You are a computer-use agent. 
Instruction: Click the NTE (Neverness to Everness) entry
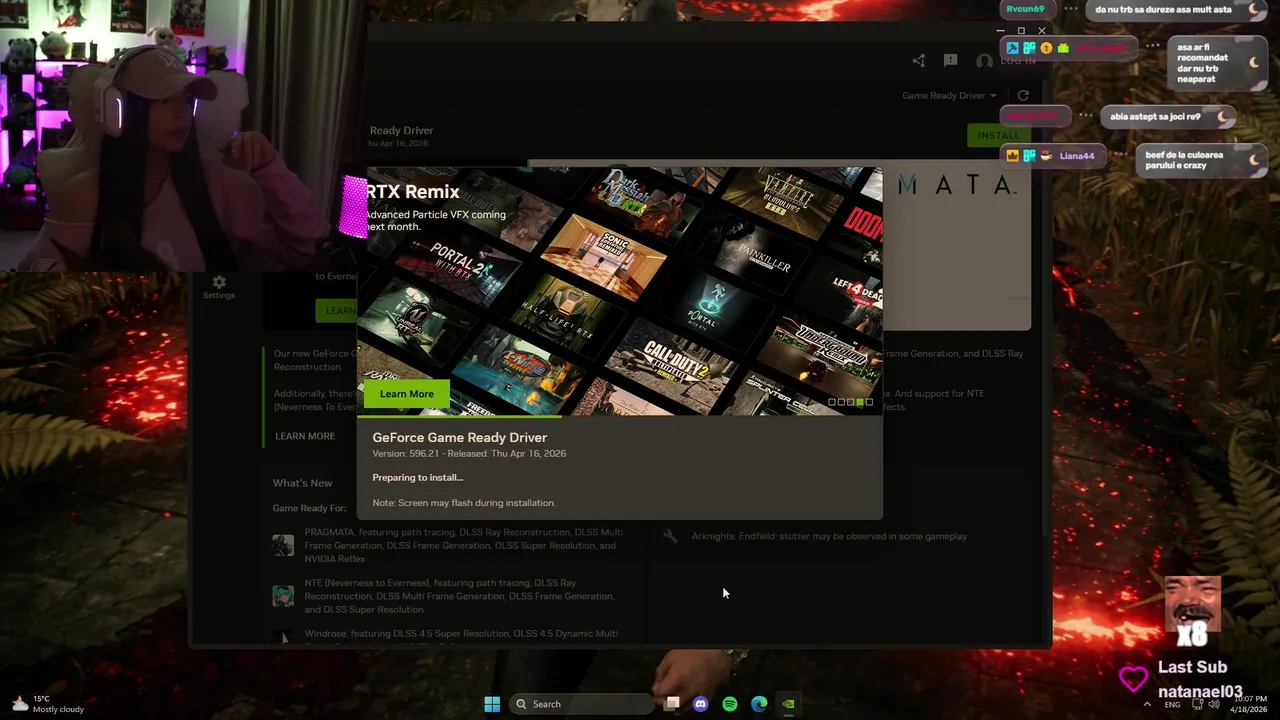(459, 596)
